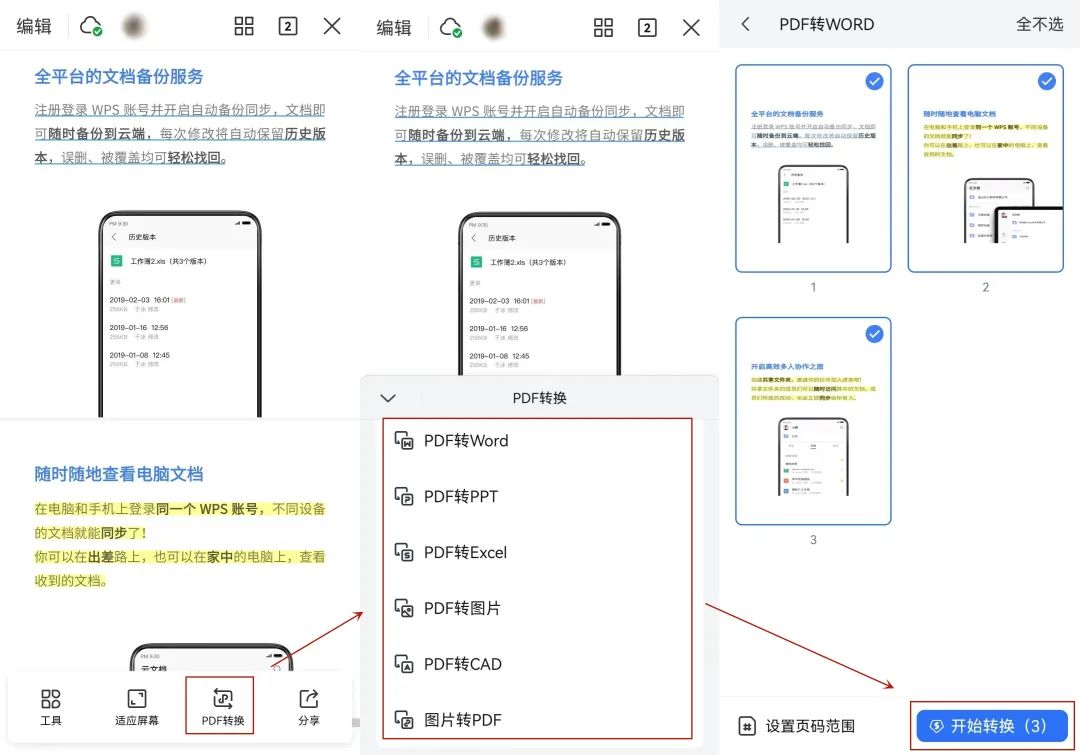The width and height of the screenshot is (1080, 755).
Task: Open the tab counter showing 2 in middle screen
Action: coord(647,28)
